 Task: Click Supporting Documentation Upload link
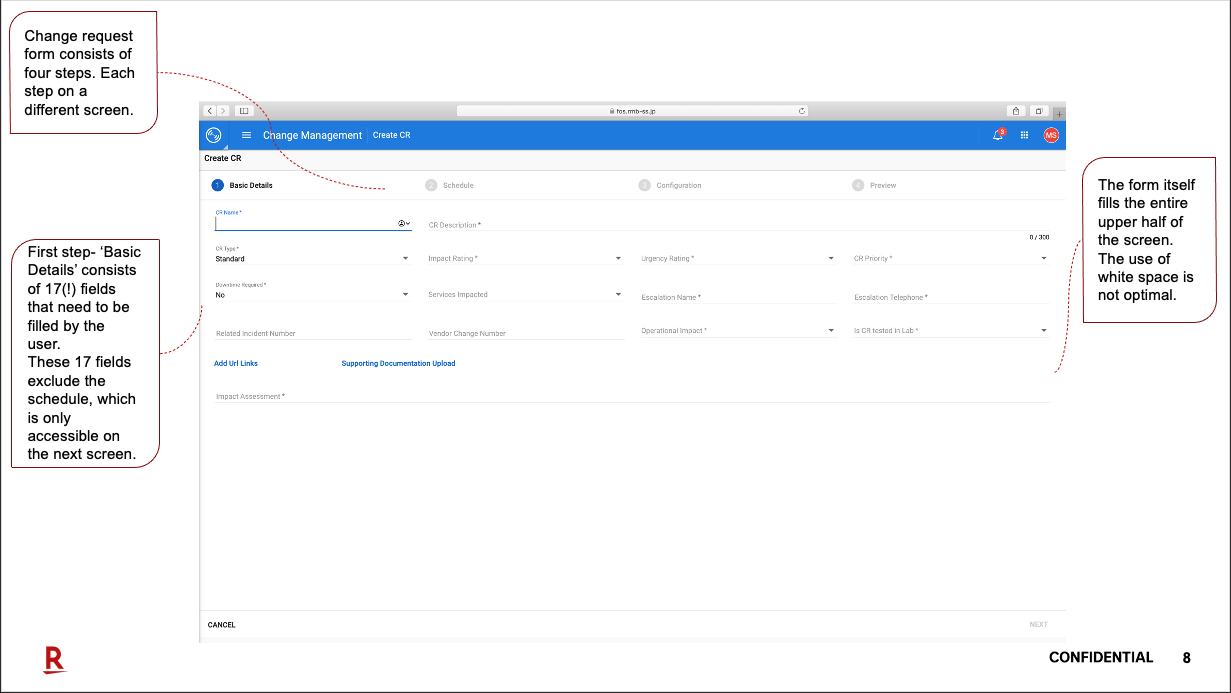(x=398, y=363)
